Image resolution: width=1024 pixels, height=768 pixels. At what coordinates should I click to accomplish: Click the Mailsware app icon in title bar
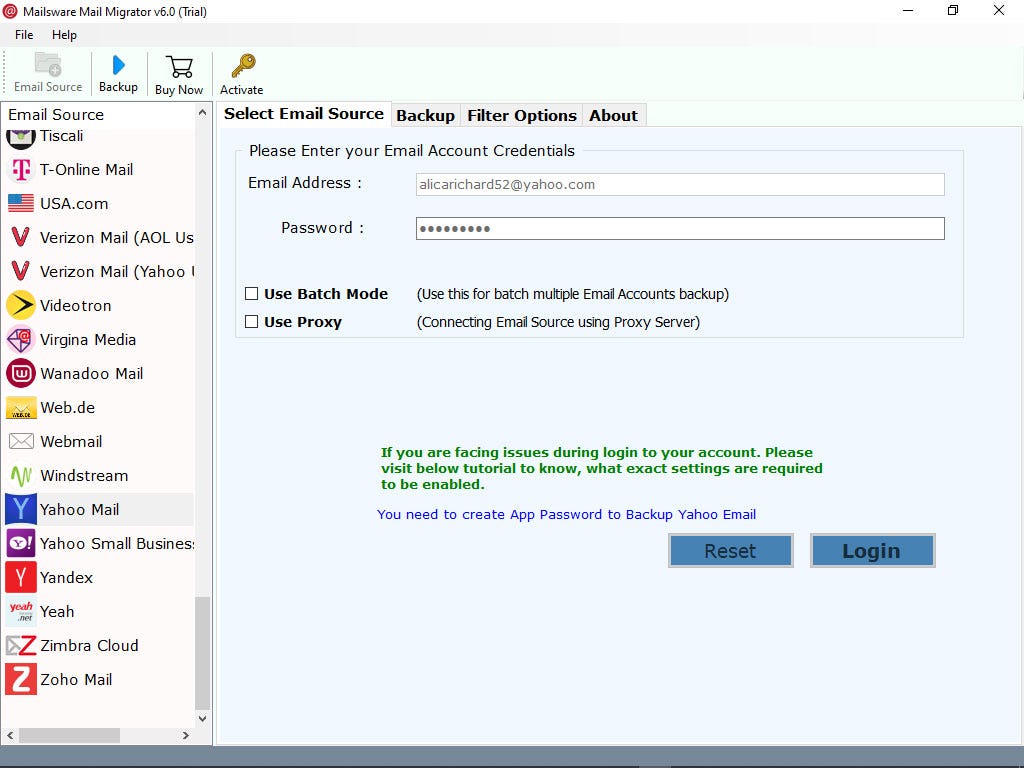(10, 11)
